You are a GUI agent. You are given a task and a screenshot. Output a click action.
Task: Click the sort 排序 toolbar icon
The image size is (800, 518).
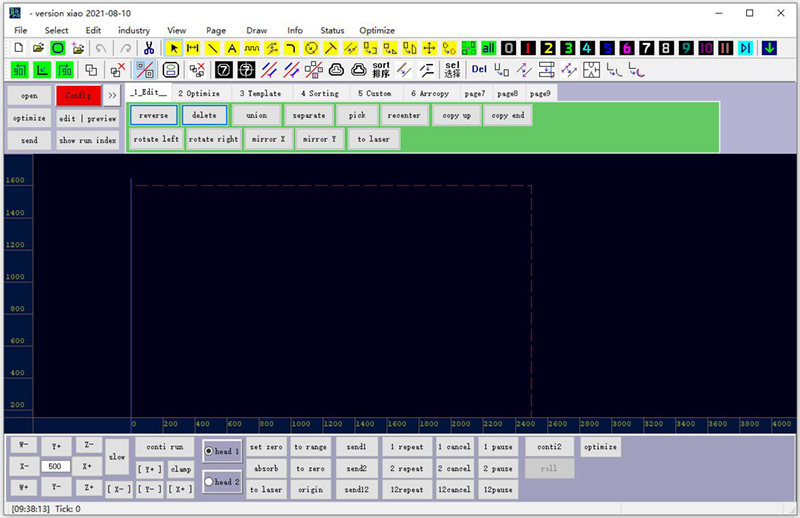coord(381,69)
